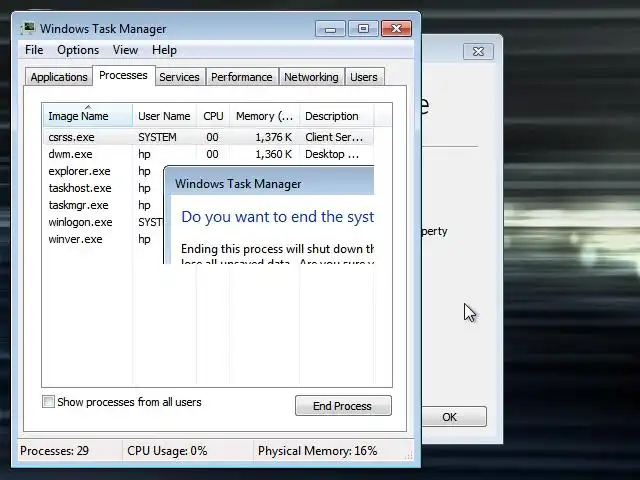
Task: Enable Show processes from all users
Action: pyautogui.click(x=48, y=402)
